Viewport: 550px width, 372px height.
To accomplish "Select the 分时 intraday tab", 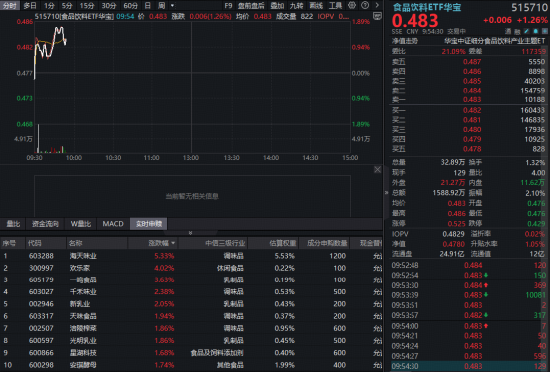I will click(10, 6).
